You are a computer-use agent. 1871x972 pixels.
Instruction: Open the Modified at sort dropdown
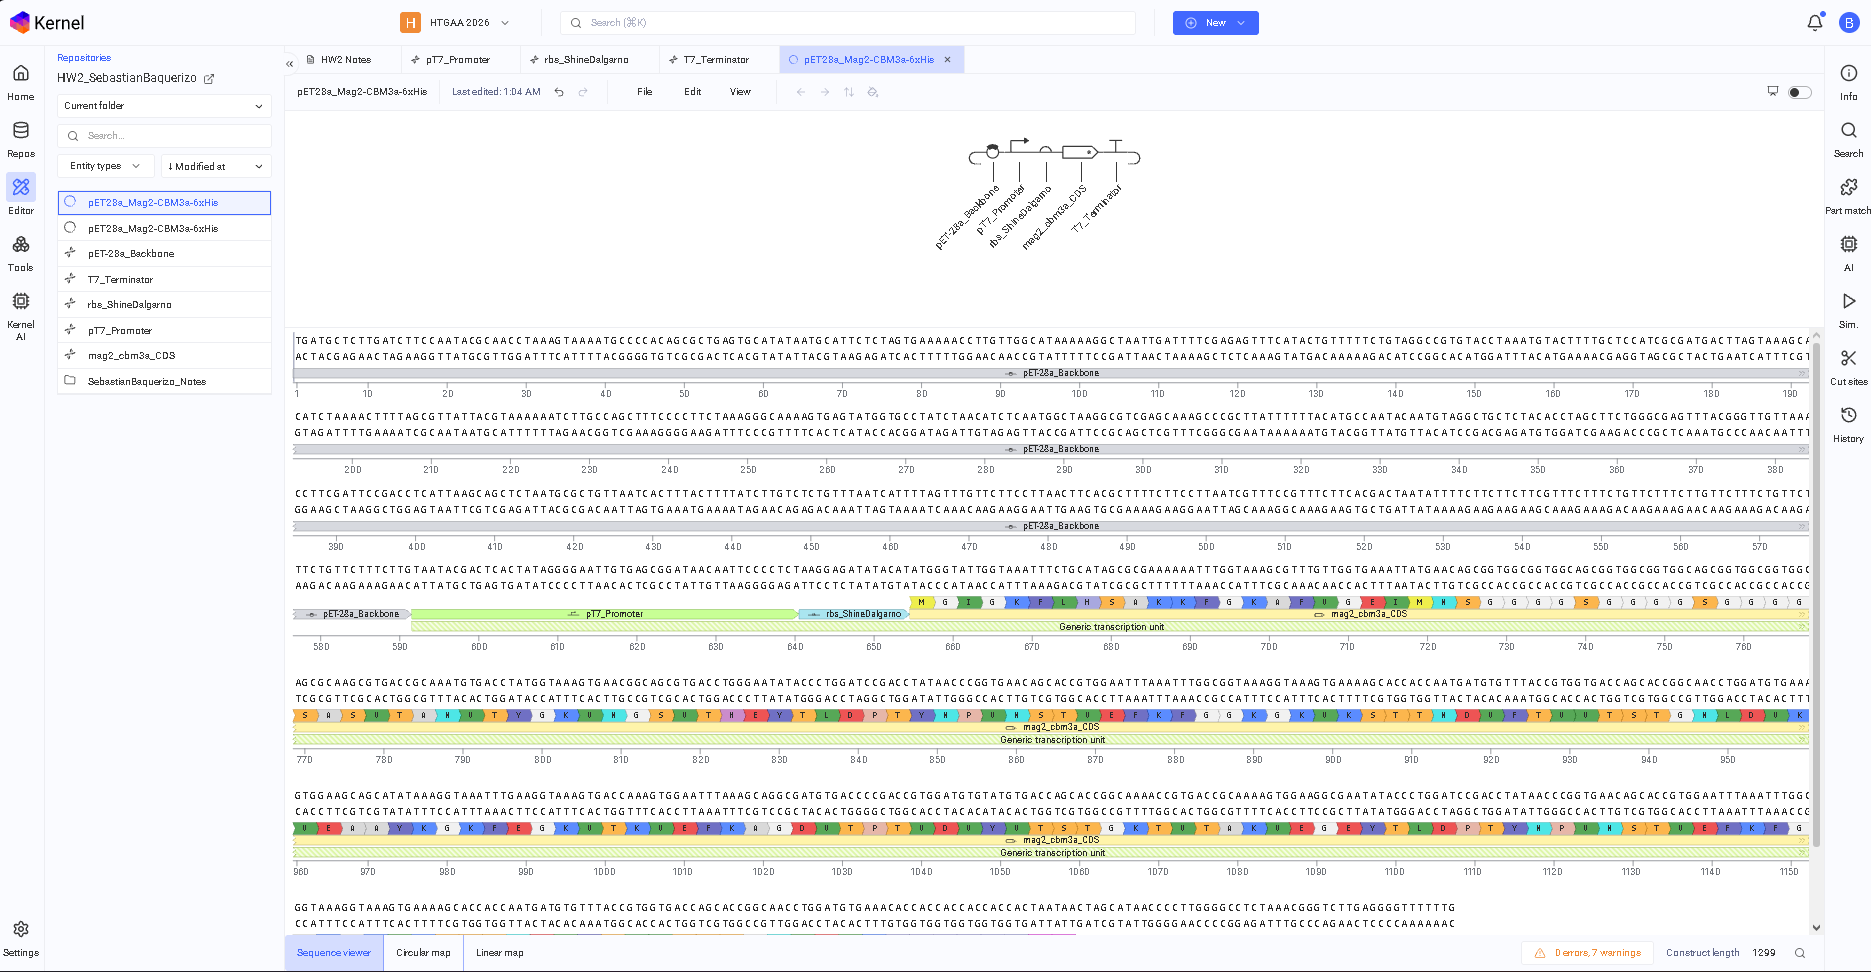216,166
